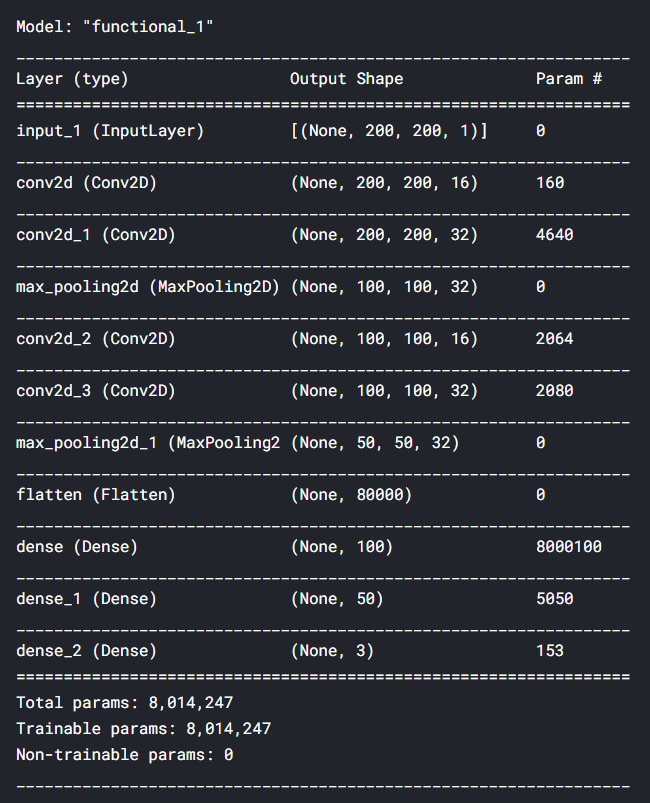Click the model name "functional_1"
Image resolution: width=650 pixels, height=803 pixels.
tap(152, 25)
